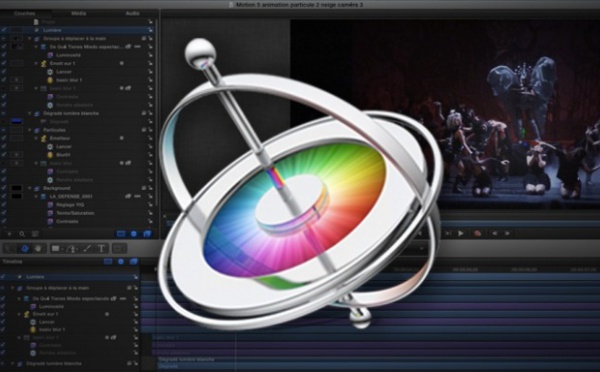Image resolution: width=600 pixels, height=372 pixels.
Task: Switch to the Média tab
Action: tap(78, 13)
